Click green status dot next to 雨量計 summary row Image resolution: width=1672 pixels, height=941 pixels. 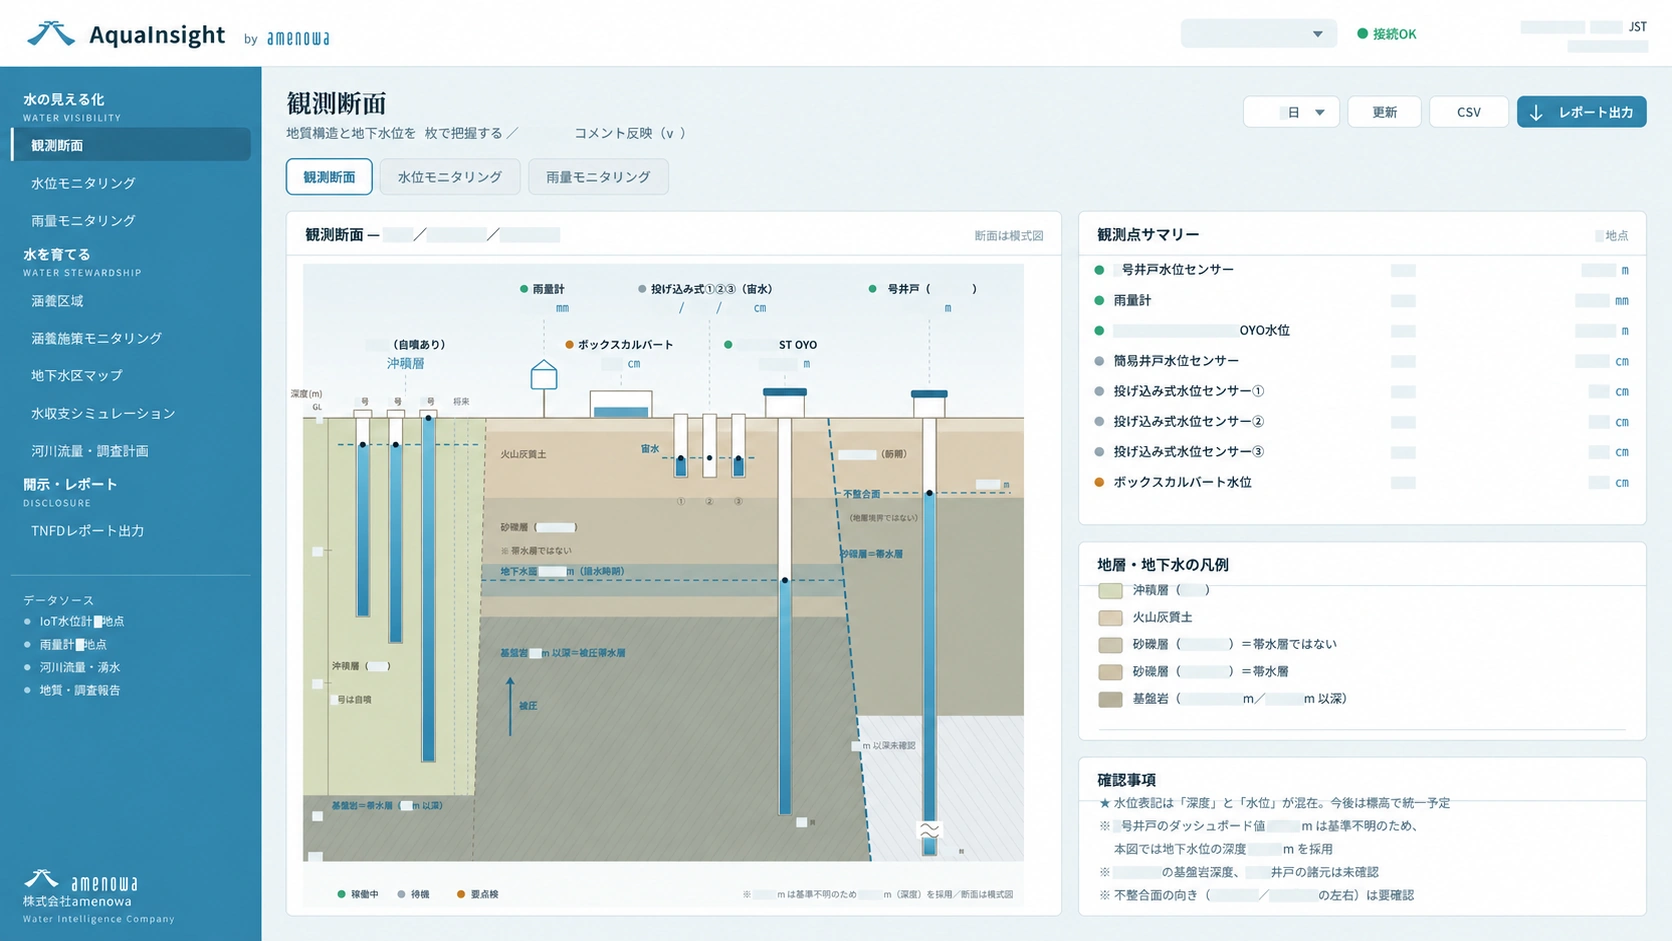[x=1099, y=300]
